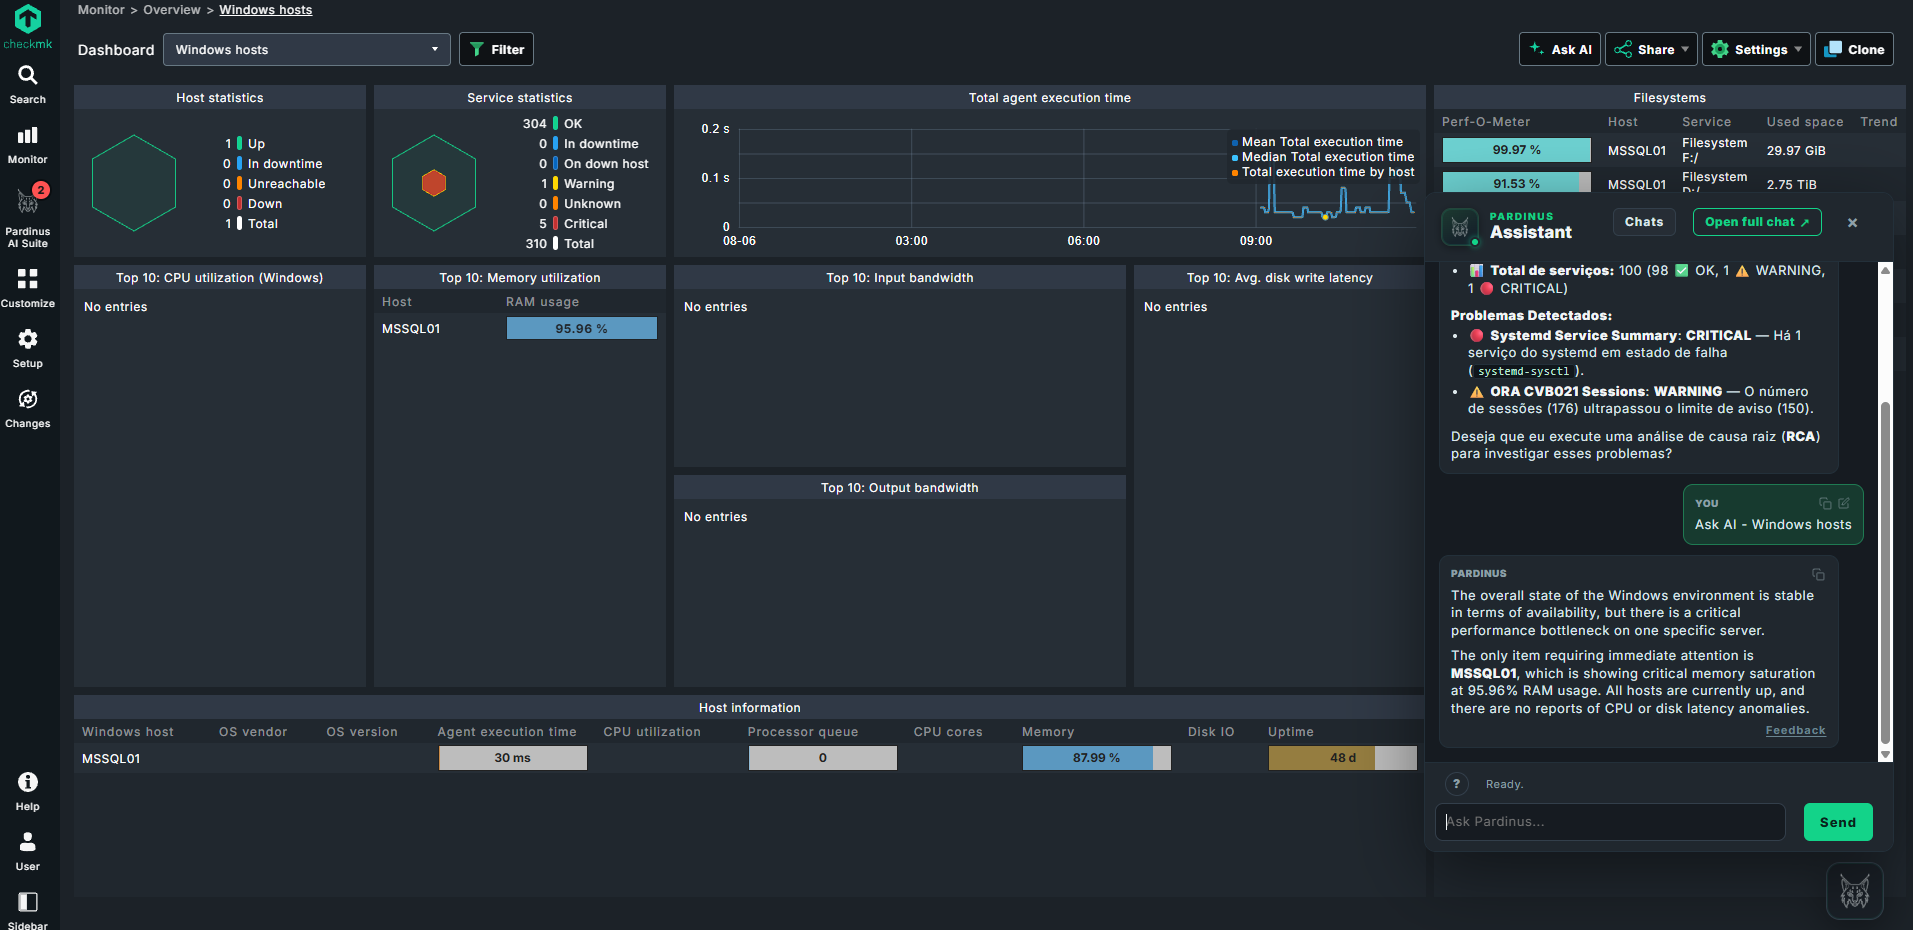The height and width of the screenshot is (930, 1913).
Task: Click the Mean Total execution time legend
Action: tap(1322, 142)
